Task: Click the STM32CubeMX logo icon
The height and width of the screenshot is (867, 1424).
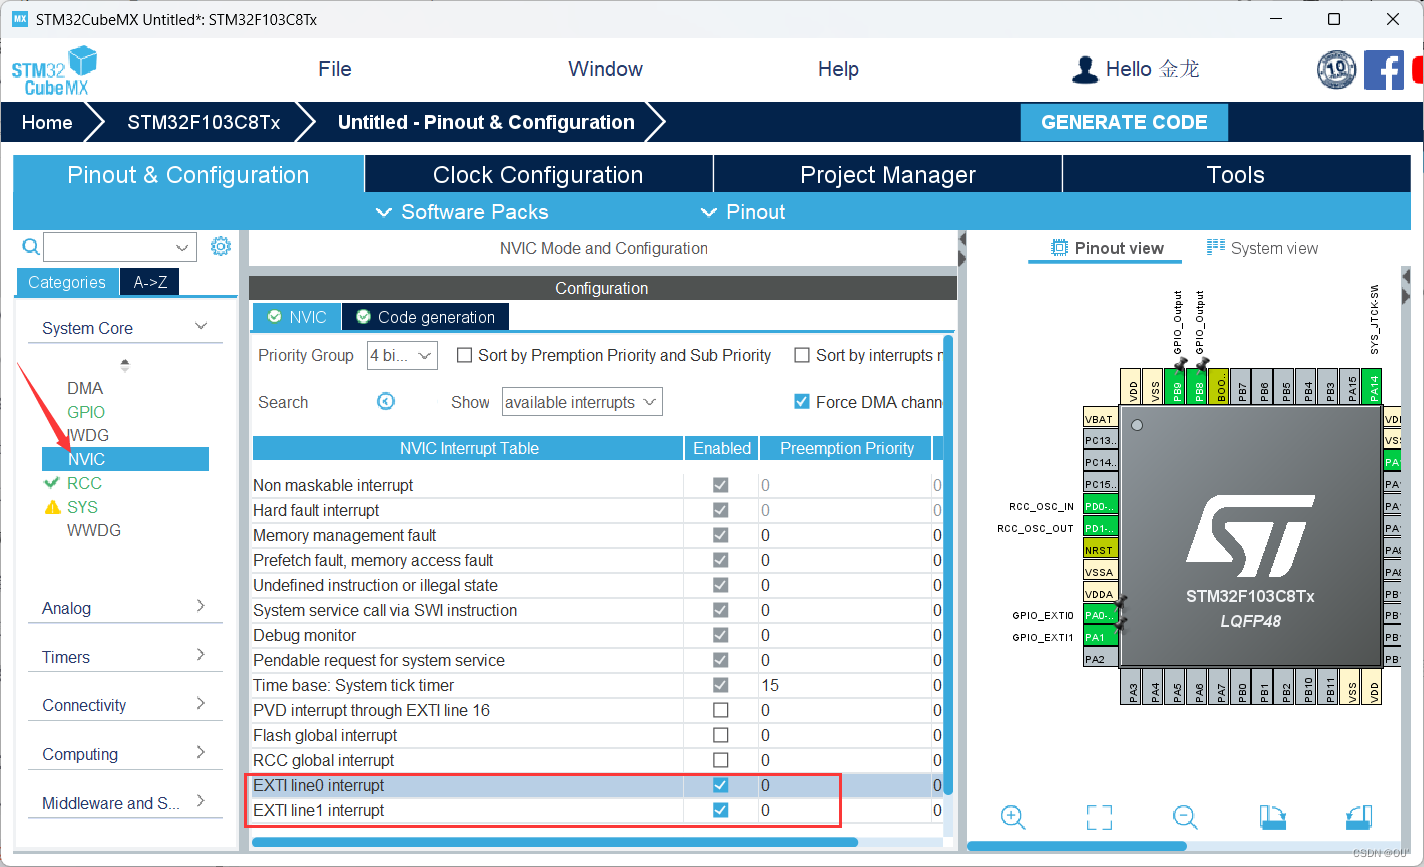Action: (x=54, y=71)
